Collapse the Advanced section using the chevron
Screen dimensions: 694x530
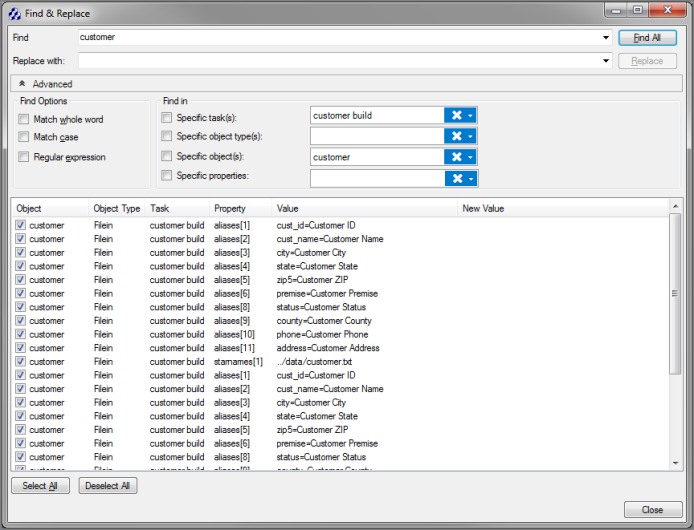tap(22, 84)
